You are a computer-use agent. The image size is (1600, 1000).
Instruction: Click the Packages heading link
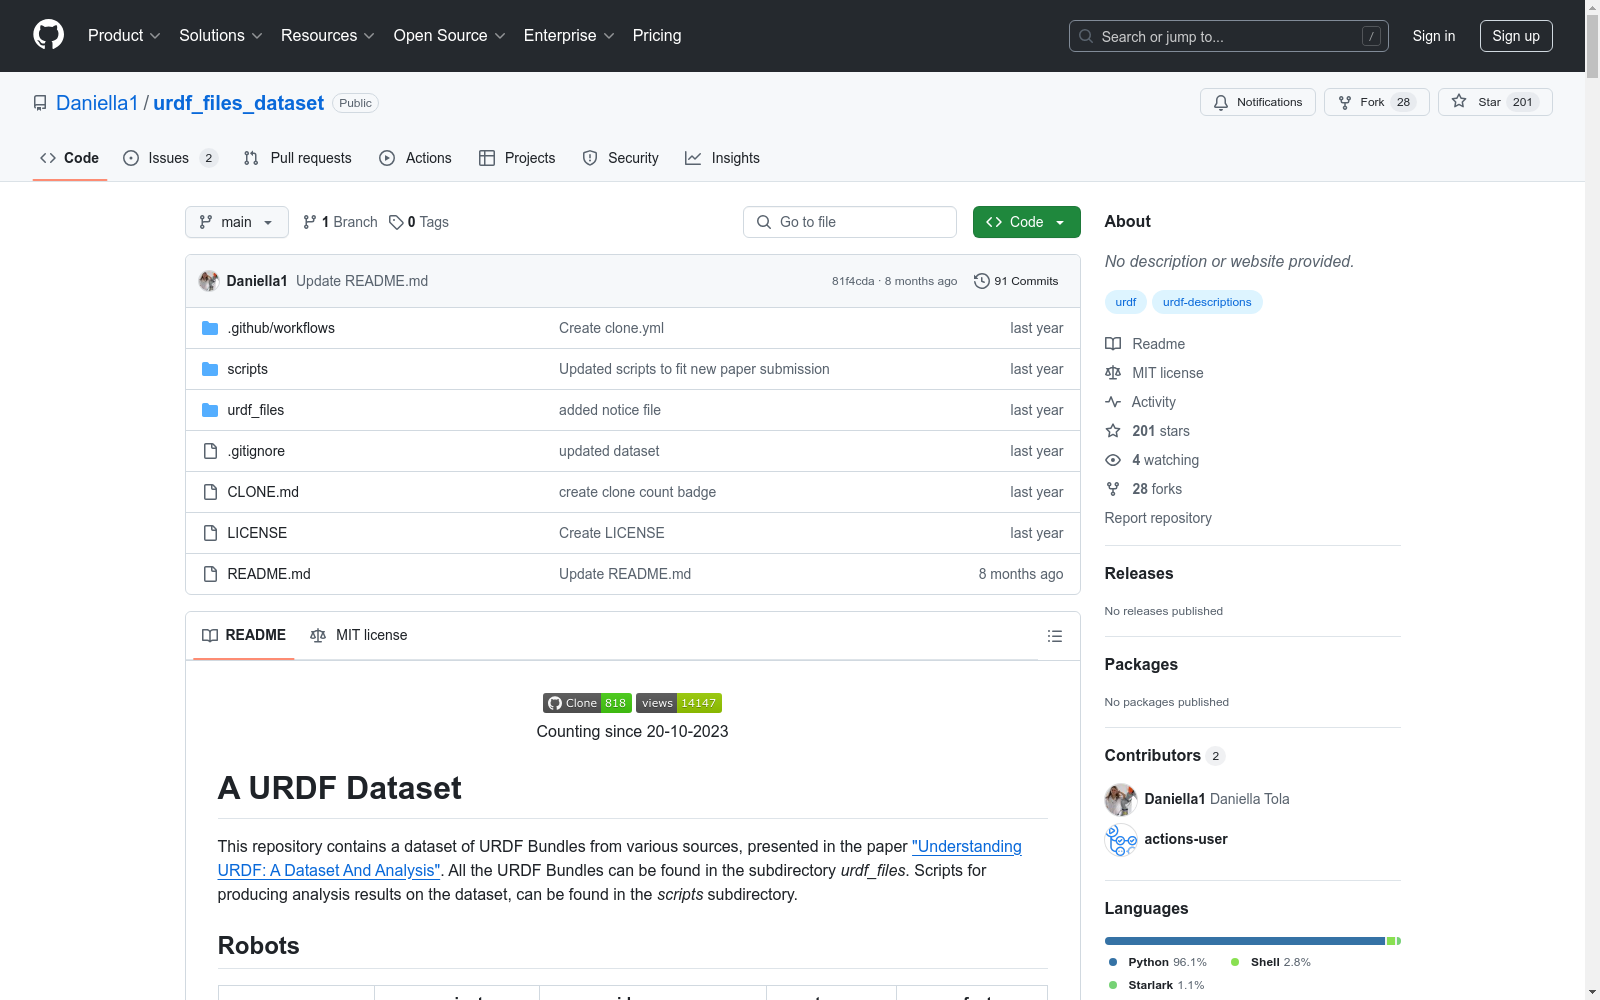[x=1141, y=665]
